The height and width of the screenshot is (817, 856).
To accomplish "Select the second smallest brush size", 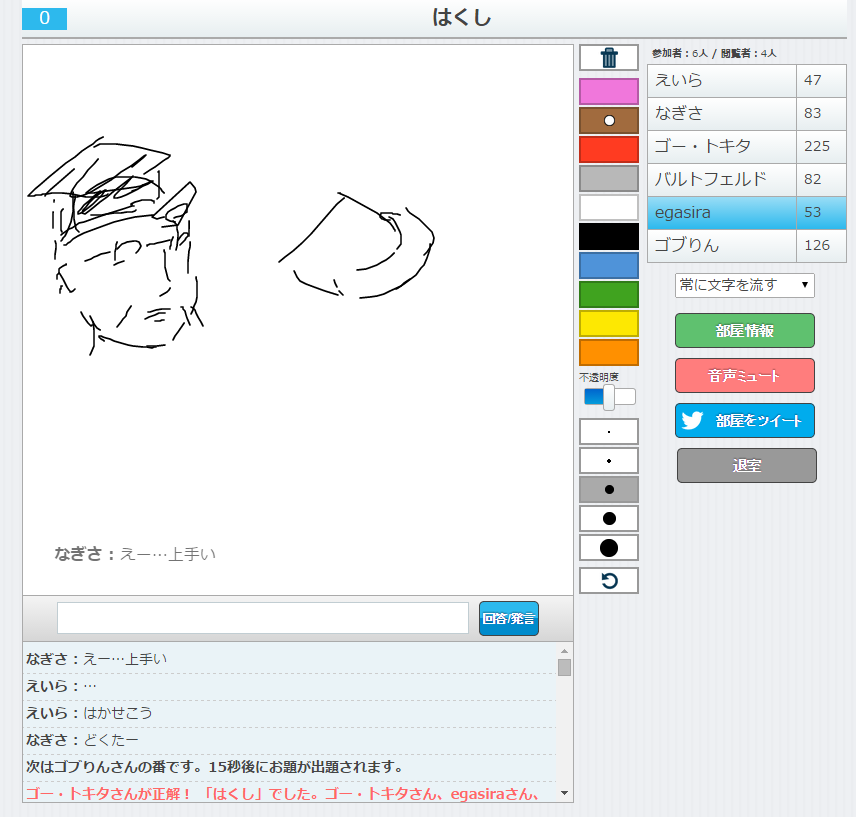I will pos(609,461).
